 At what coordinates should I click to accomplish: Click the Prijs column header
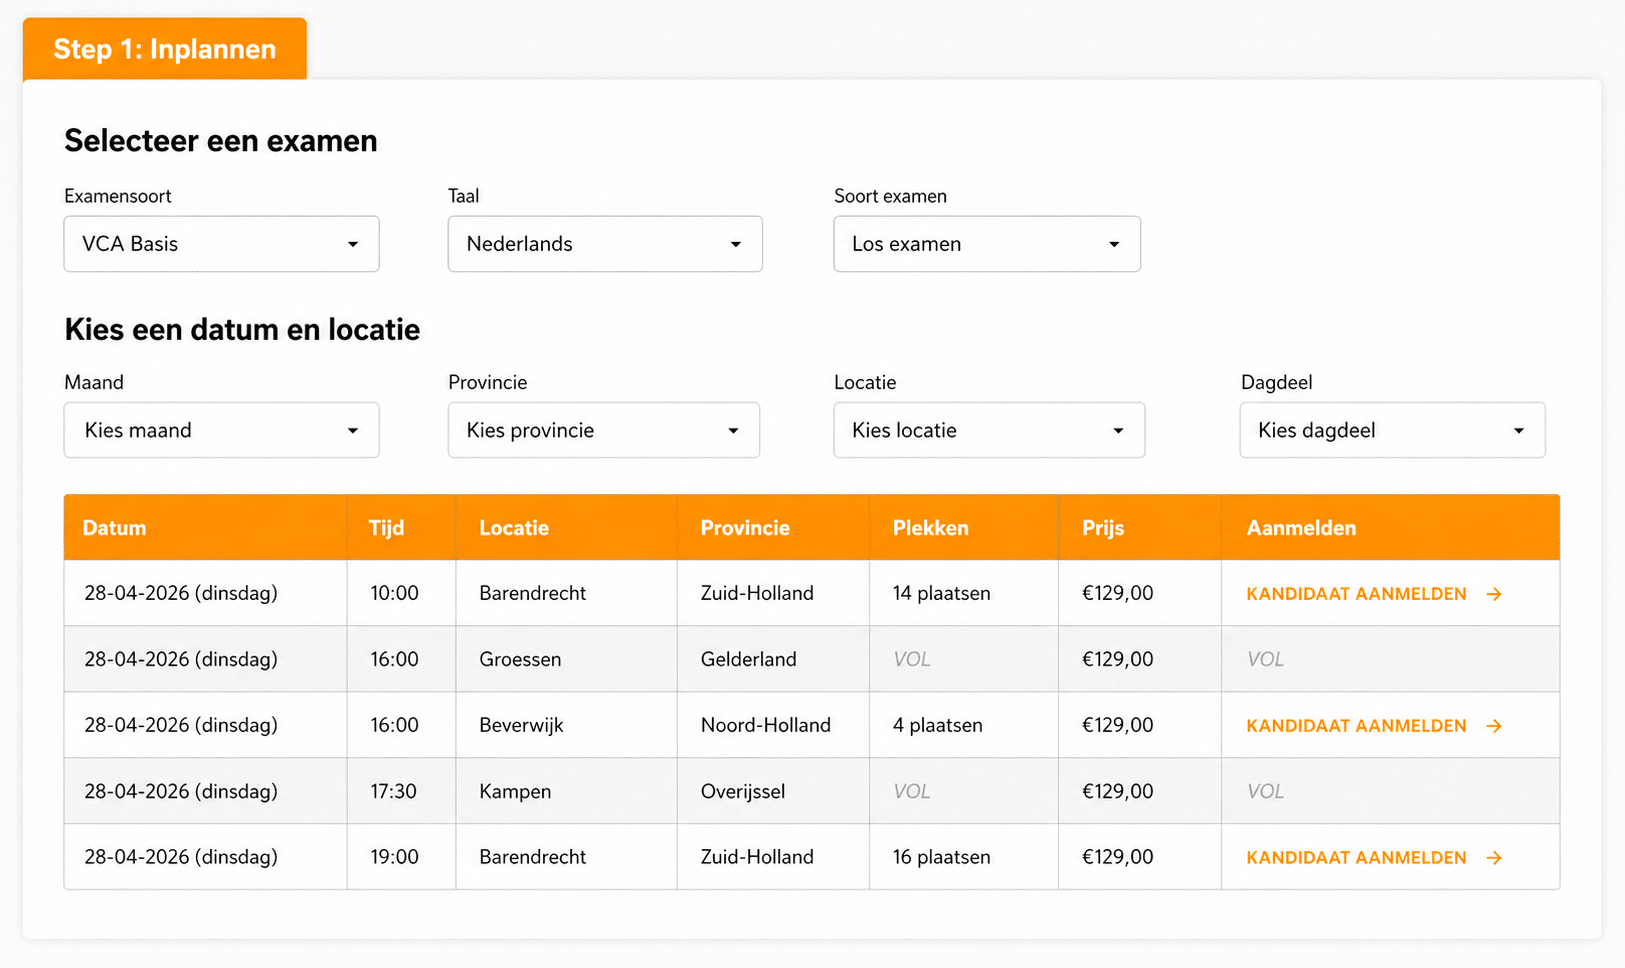pos(1102,528)
